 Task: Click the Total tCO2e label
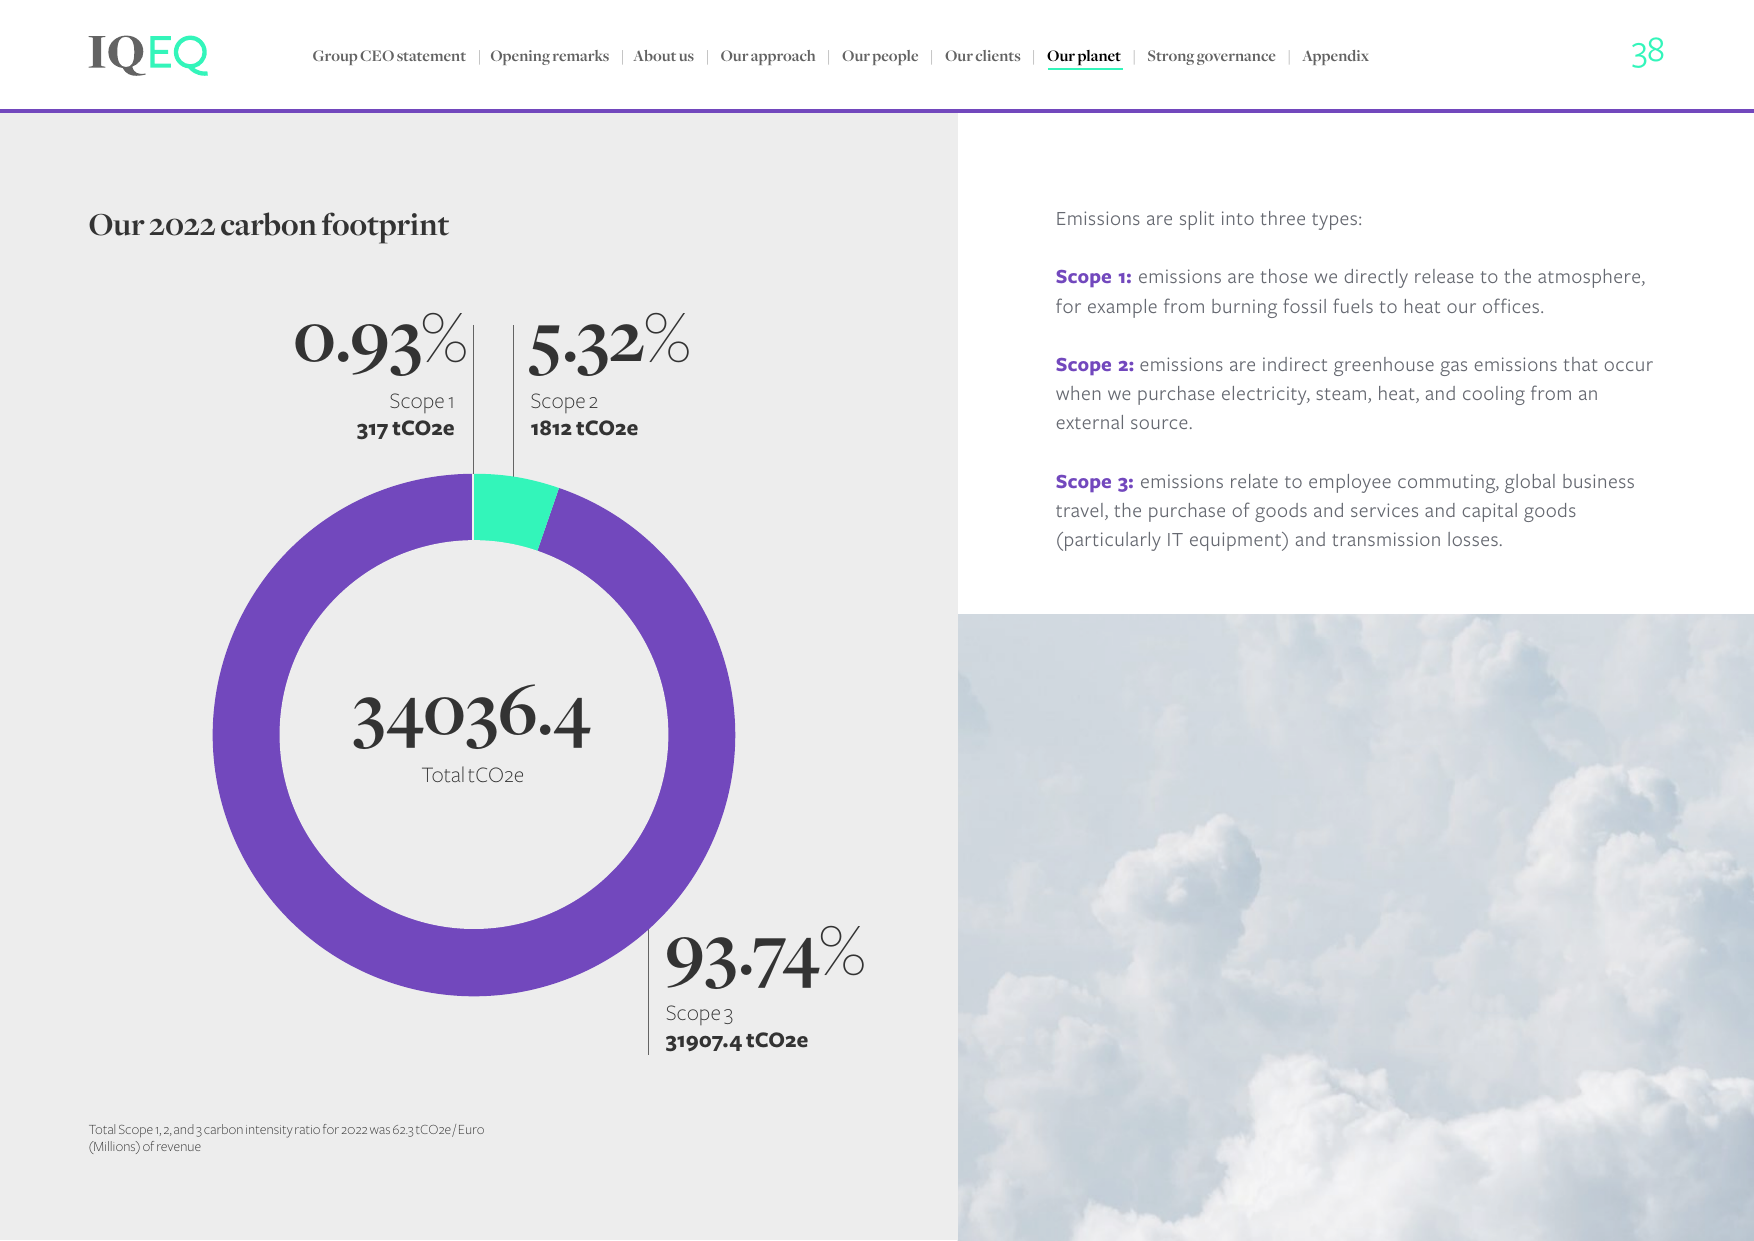(x=472, y=775)
